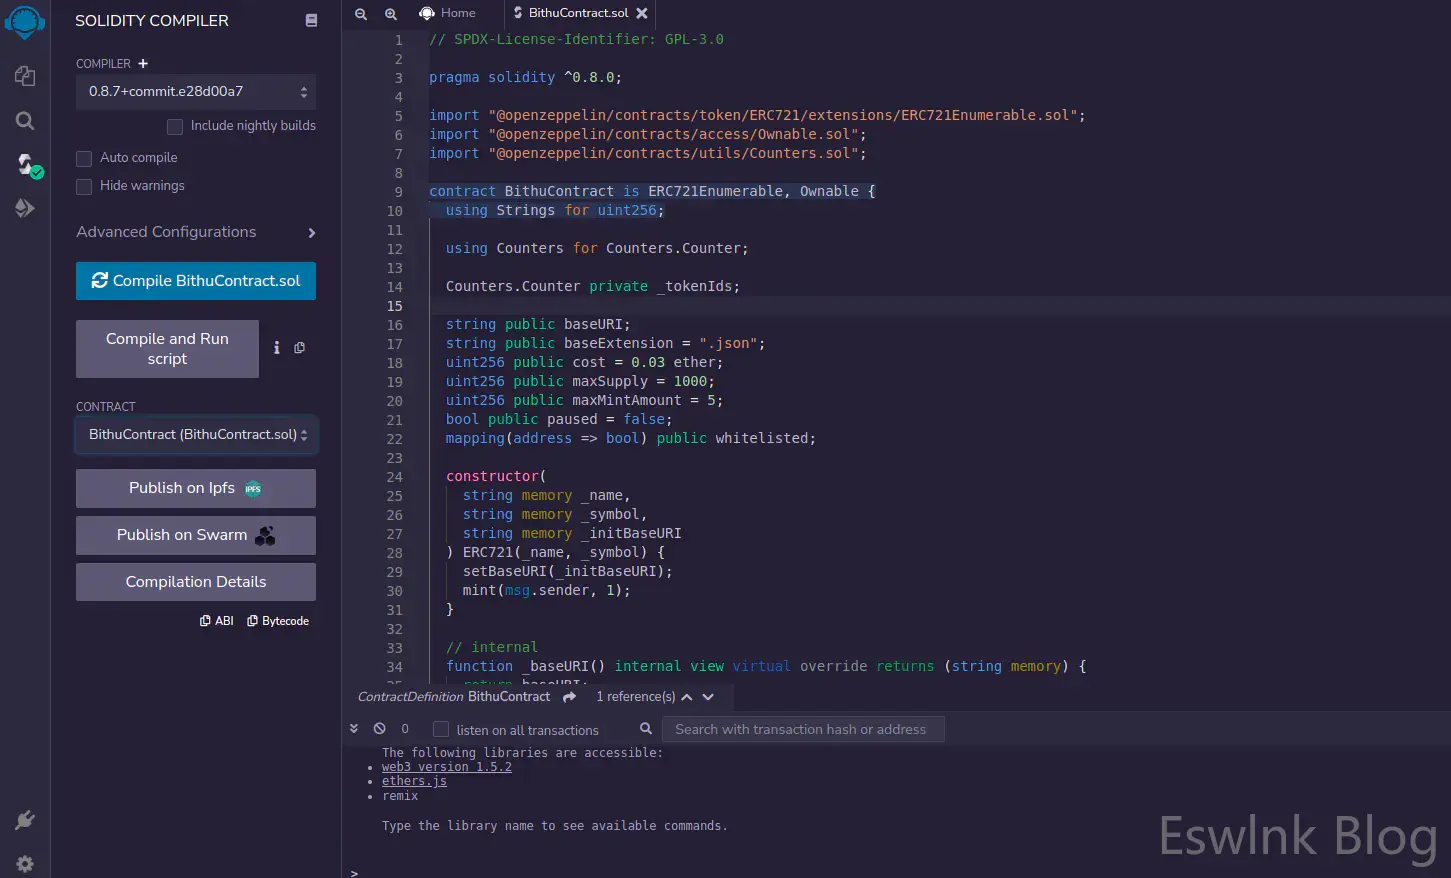The image size is (1451, 878).
Task: Open the Plugin Manager icon
Action: [x=25, y=821]
